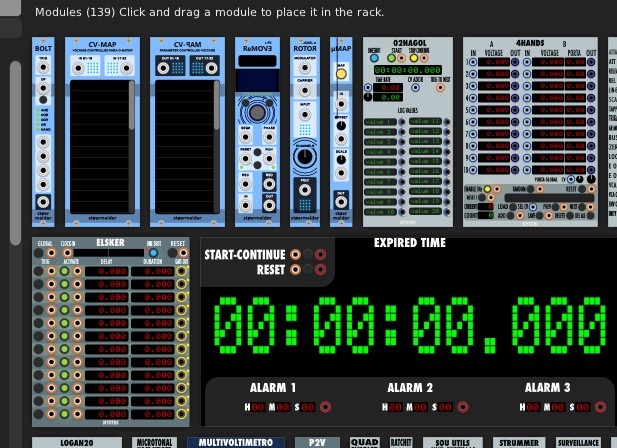Select the µMAP module
The height and width of the screenshot is (448, 617).
pyautogui.click(x=341, y=132)
